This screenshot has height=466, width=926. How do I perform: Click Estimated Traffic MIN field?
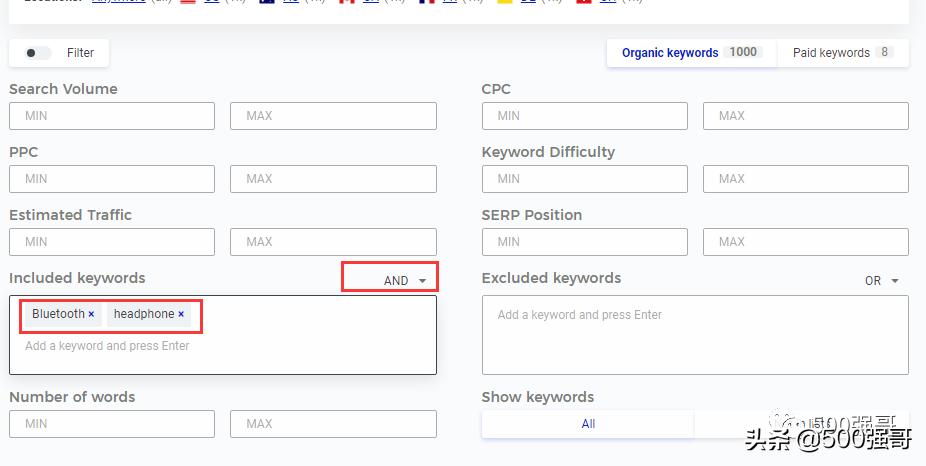[x=112, y=242]
